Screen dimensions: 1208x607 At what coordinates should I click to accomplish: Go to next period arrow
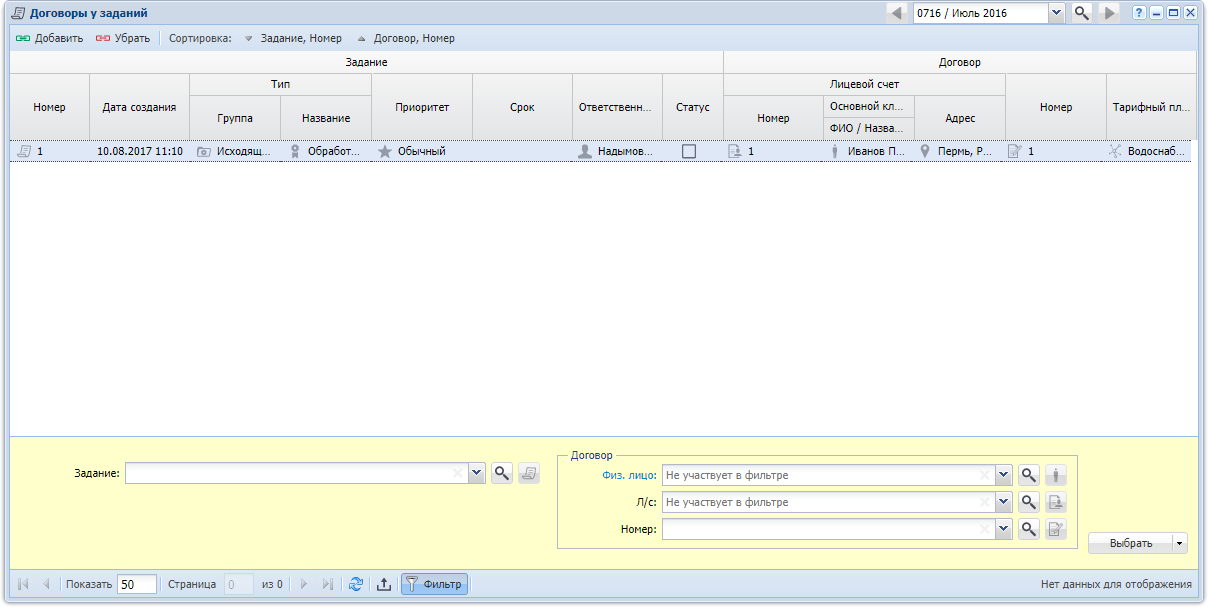pyautogui.click(x=1108, y=13)
